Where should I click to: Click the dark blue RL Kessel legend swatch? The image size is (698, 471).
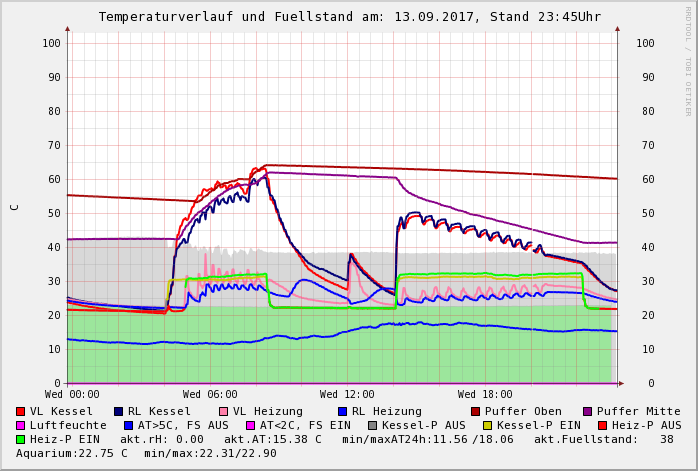pyautogui.click(x=118, y=411)
